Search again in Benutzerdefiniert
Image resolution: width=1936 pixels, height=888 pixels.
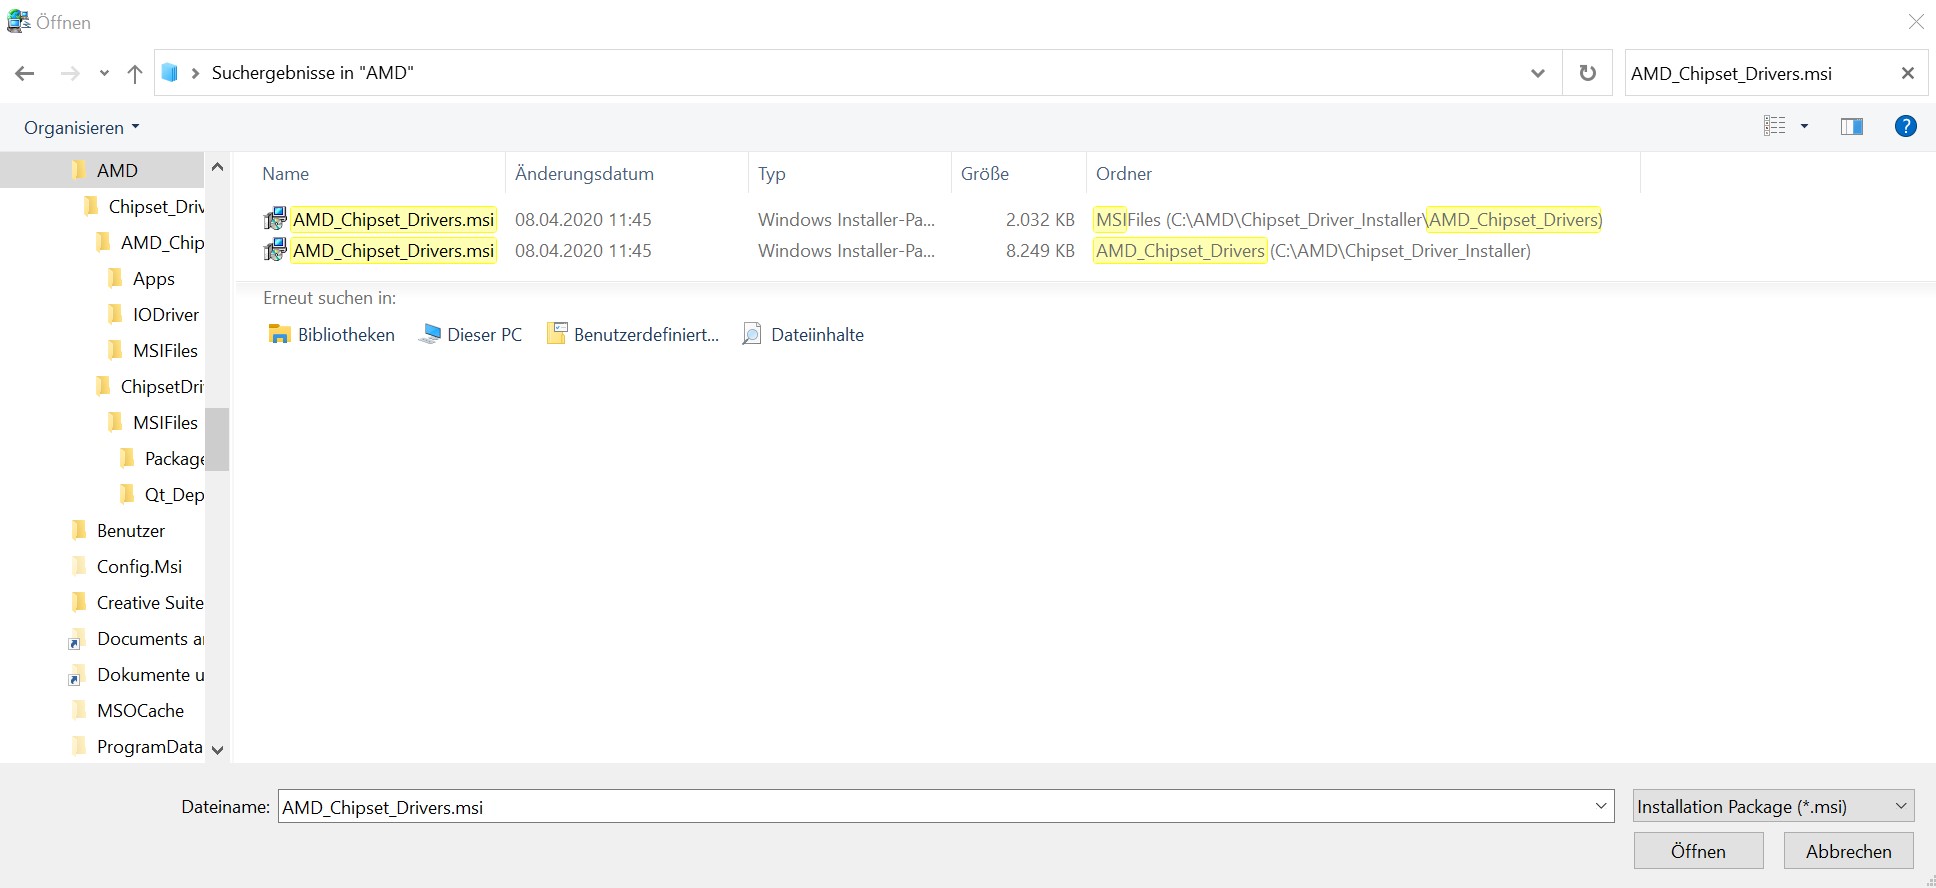coord(632,334)
